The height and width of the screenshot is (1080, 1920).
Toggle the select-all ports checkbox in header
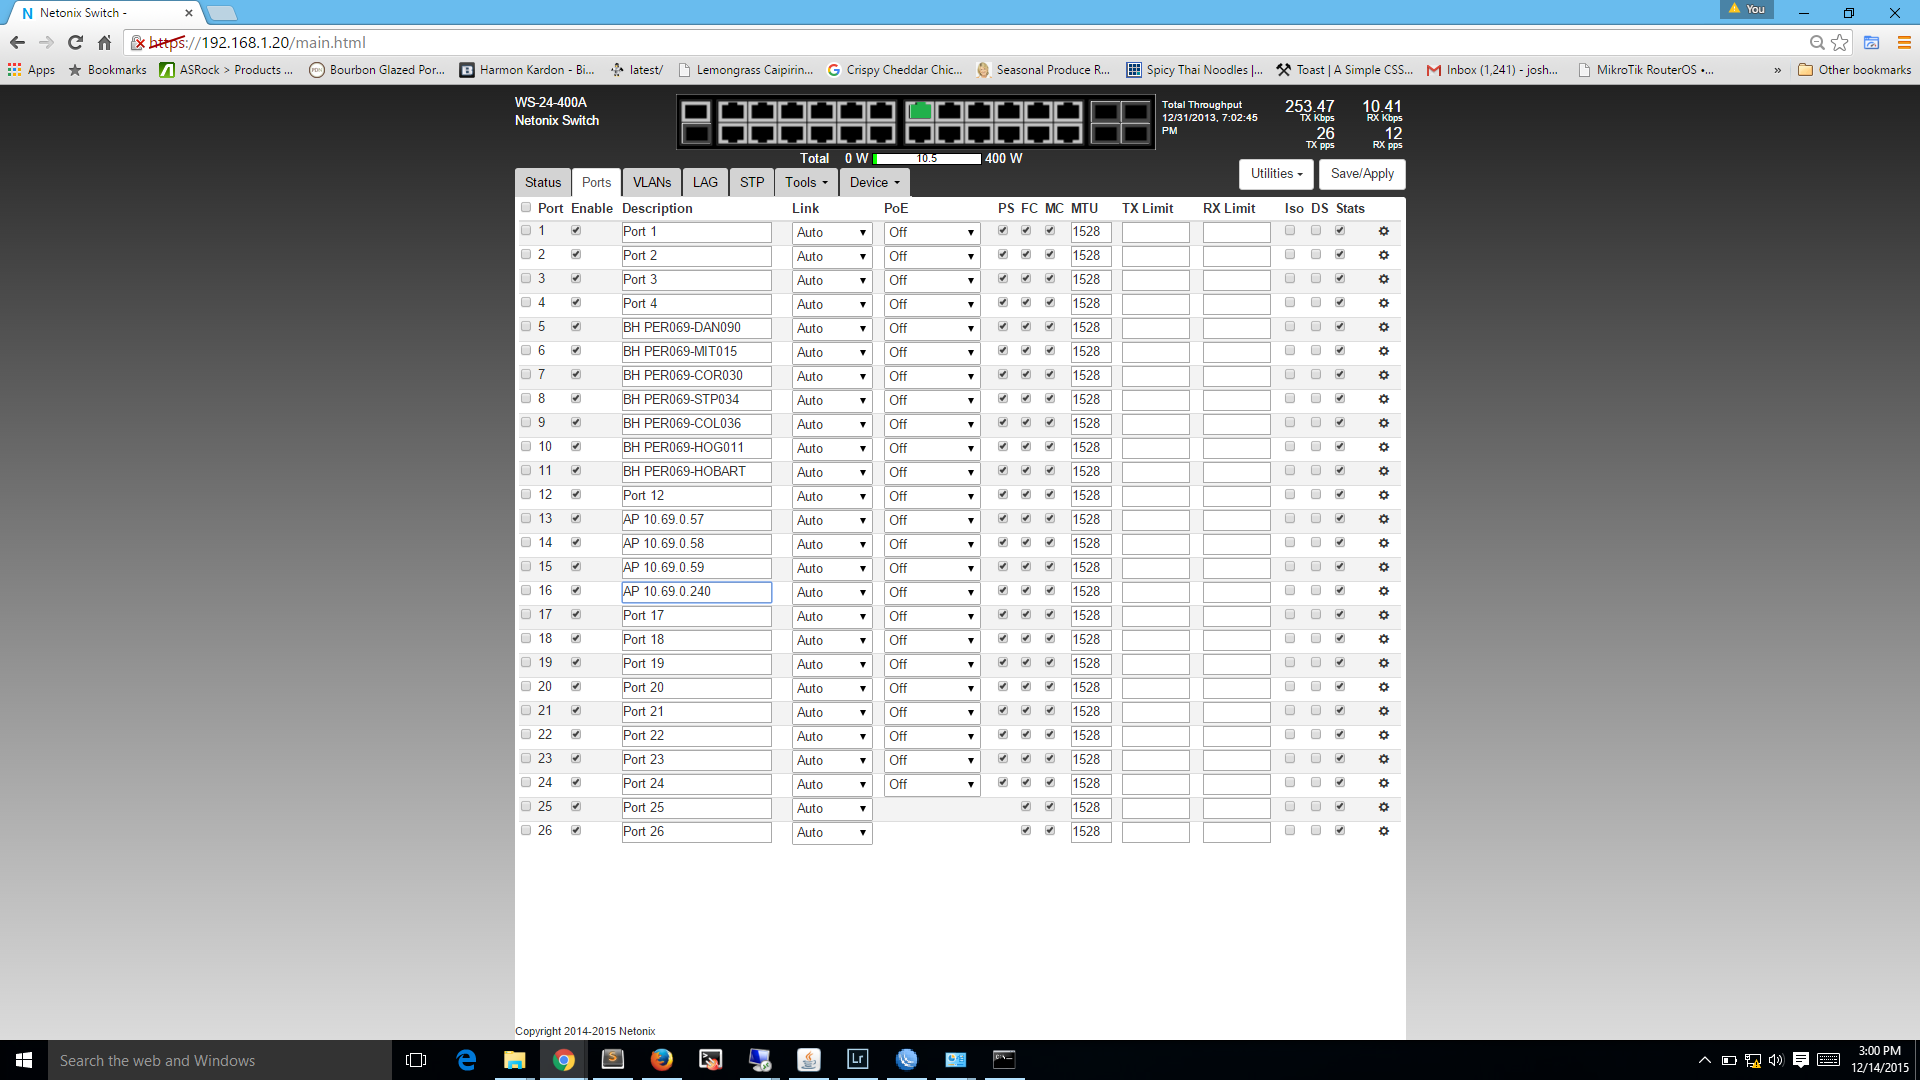tap(526, 207)
